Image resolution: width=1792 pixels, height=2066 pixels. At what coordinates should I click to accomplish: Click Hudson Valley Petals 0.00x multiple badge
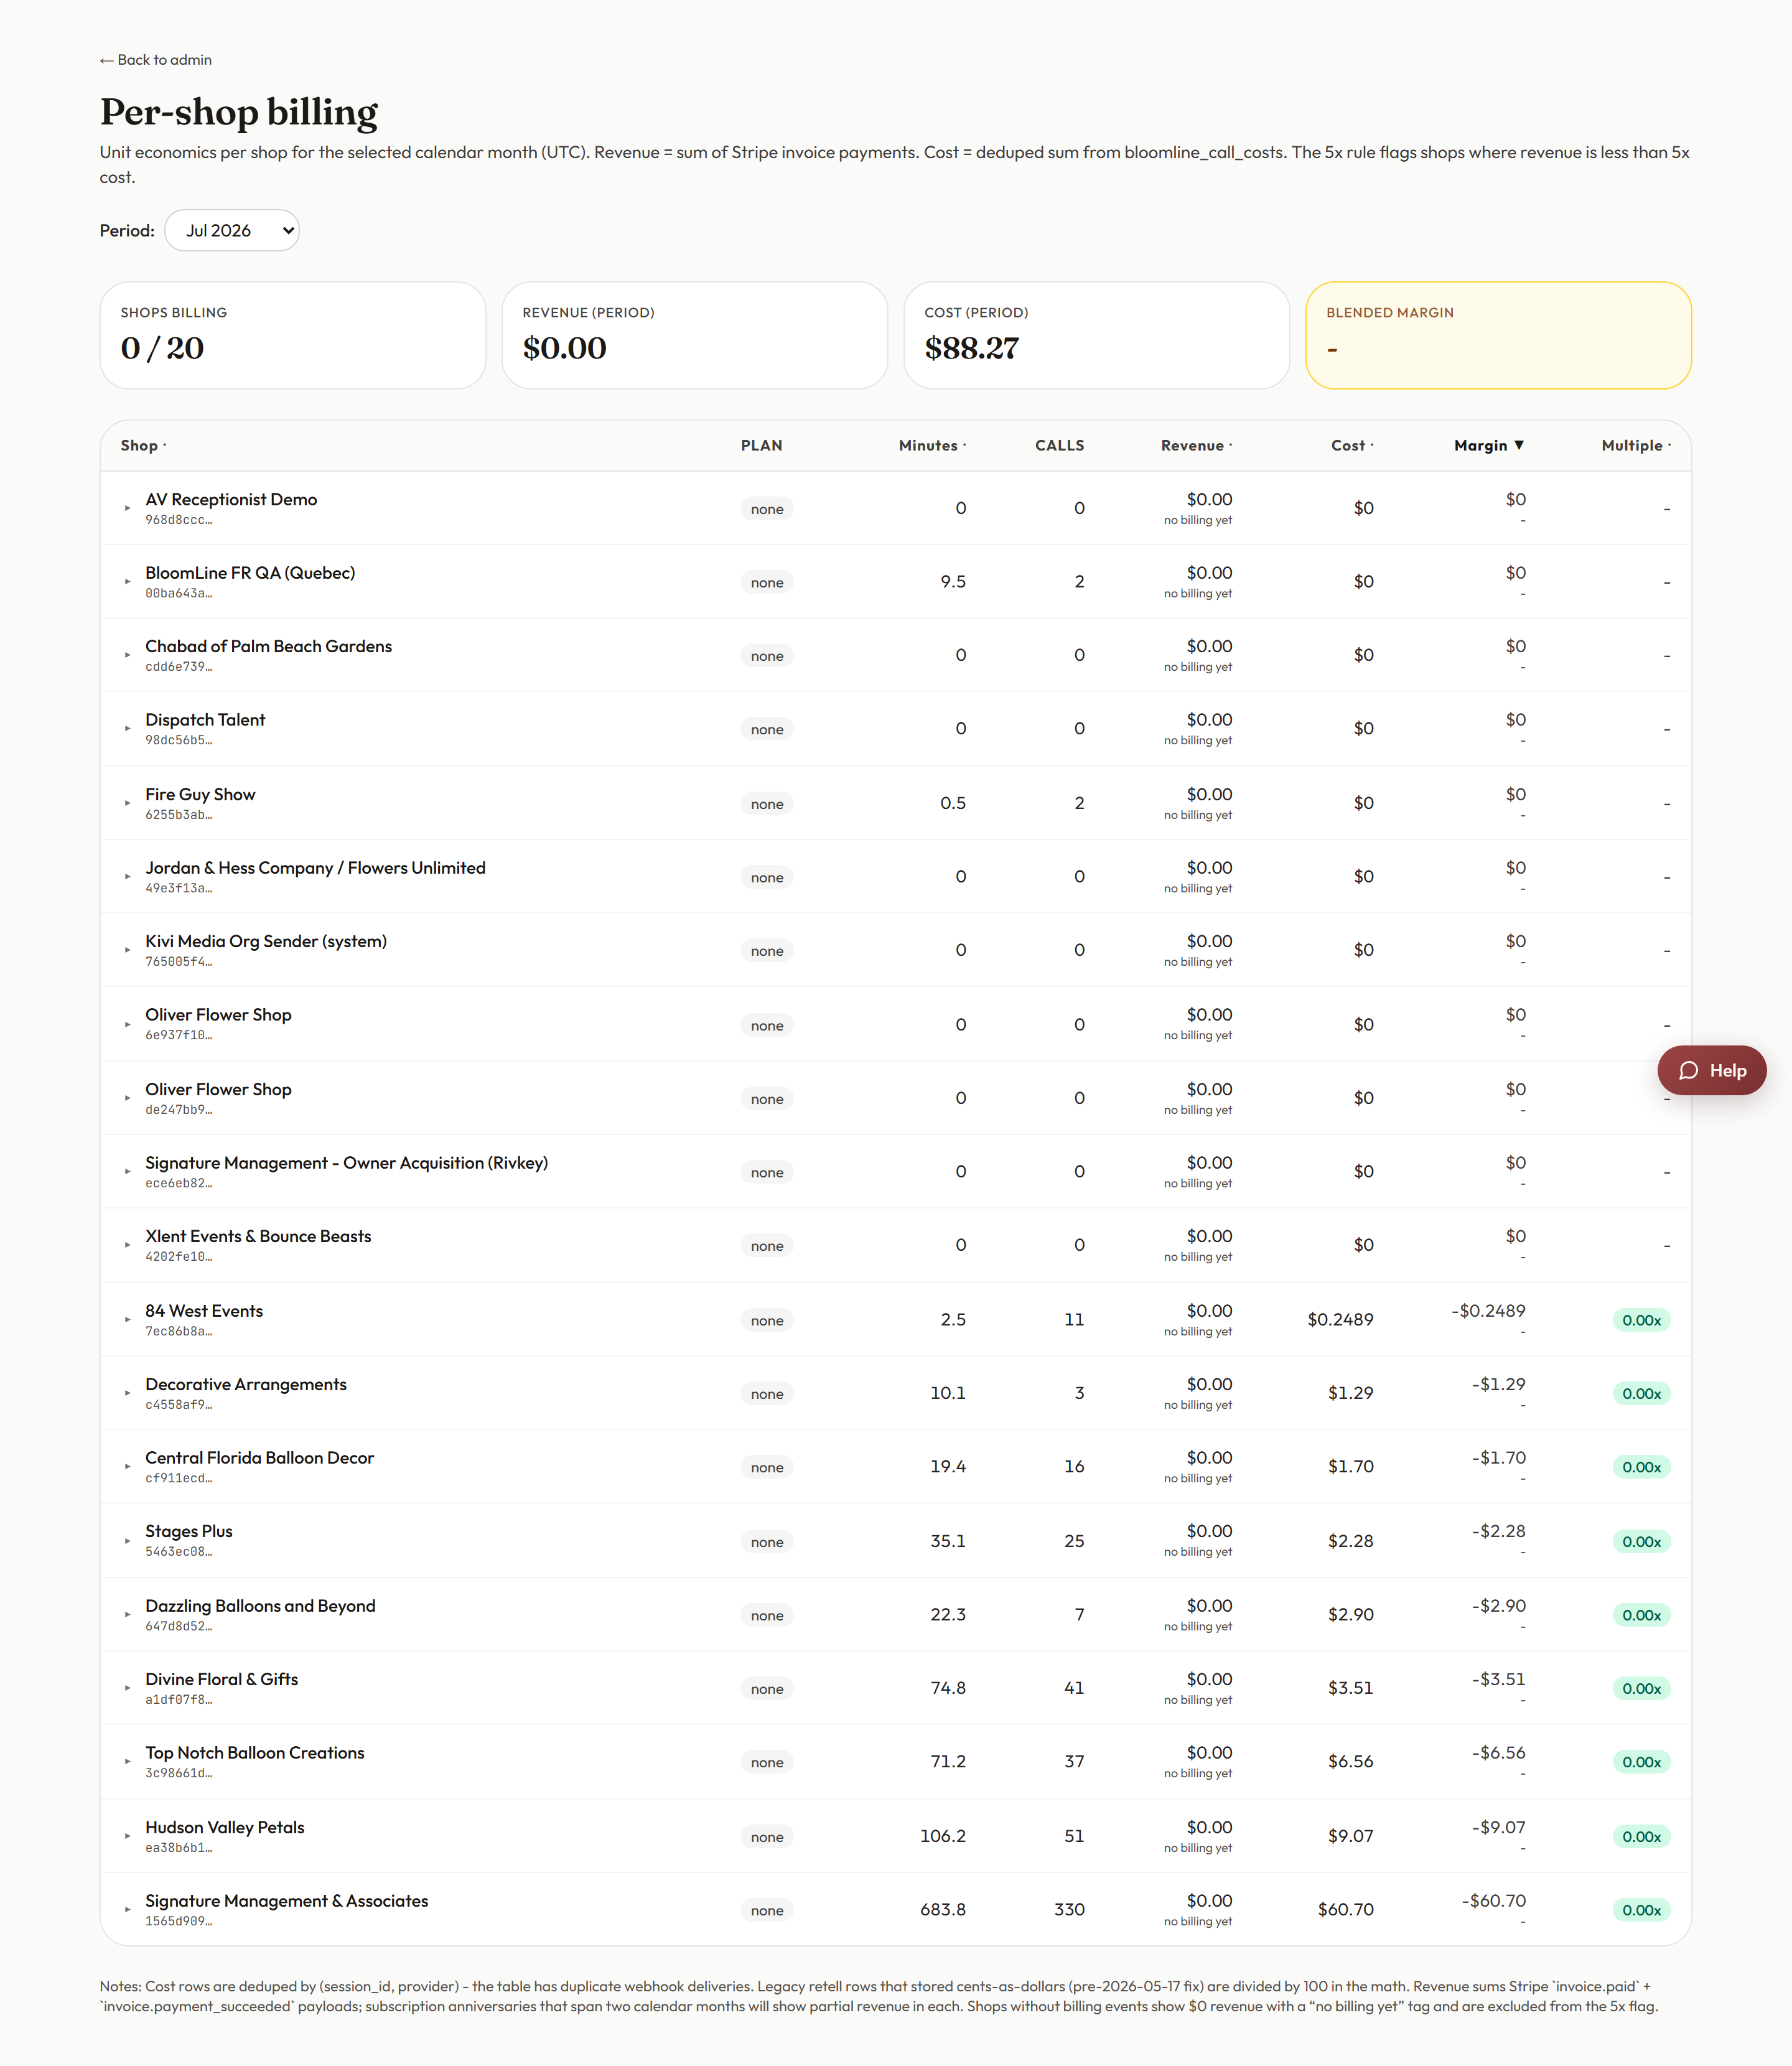(1641, 1837)
